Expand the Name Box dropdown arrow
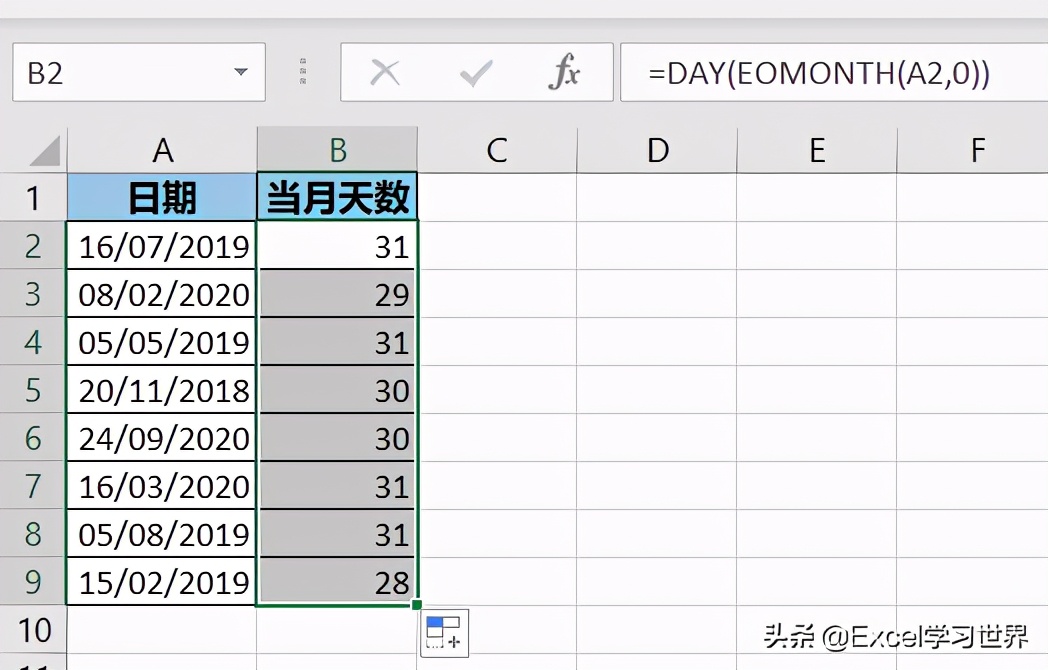 [x=240, y=72]
